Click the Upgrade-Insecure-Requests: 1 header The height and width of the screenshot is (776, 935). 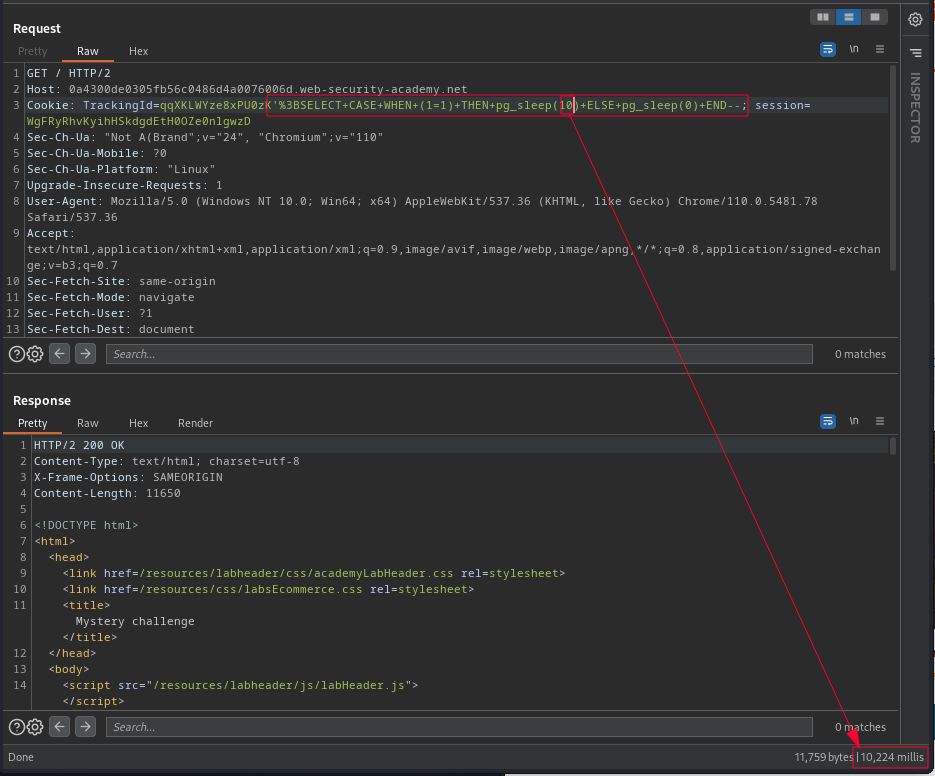point(125,186)
